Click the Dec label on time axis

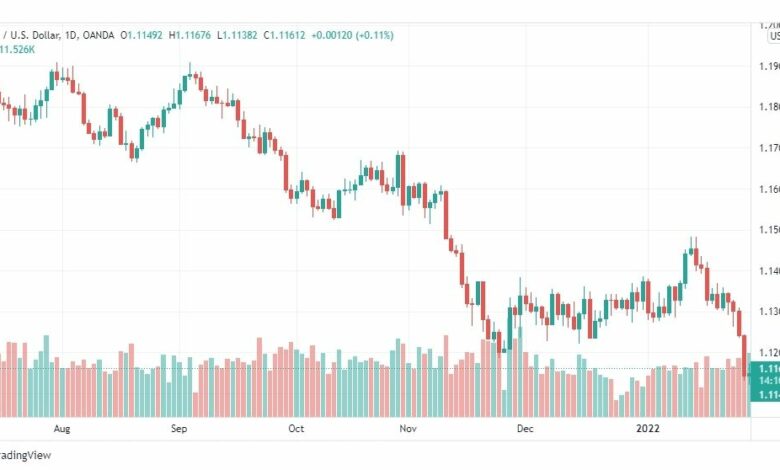click(525, 429)
